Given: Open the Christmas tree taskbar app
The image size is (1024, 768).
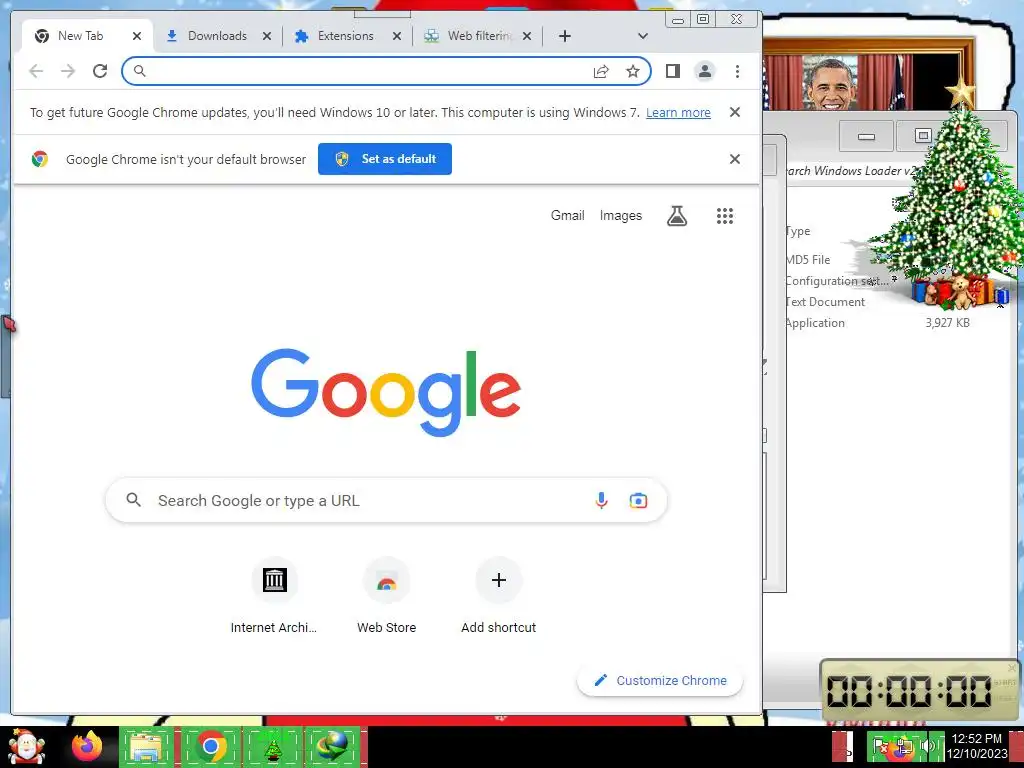Looking at the screenshot, I should pyautogui.click(x=272, y=746).
